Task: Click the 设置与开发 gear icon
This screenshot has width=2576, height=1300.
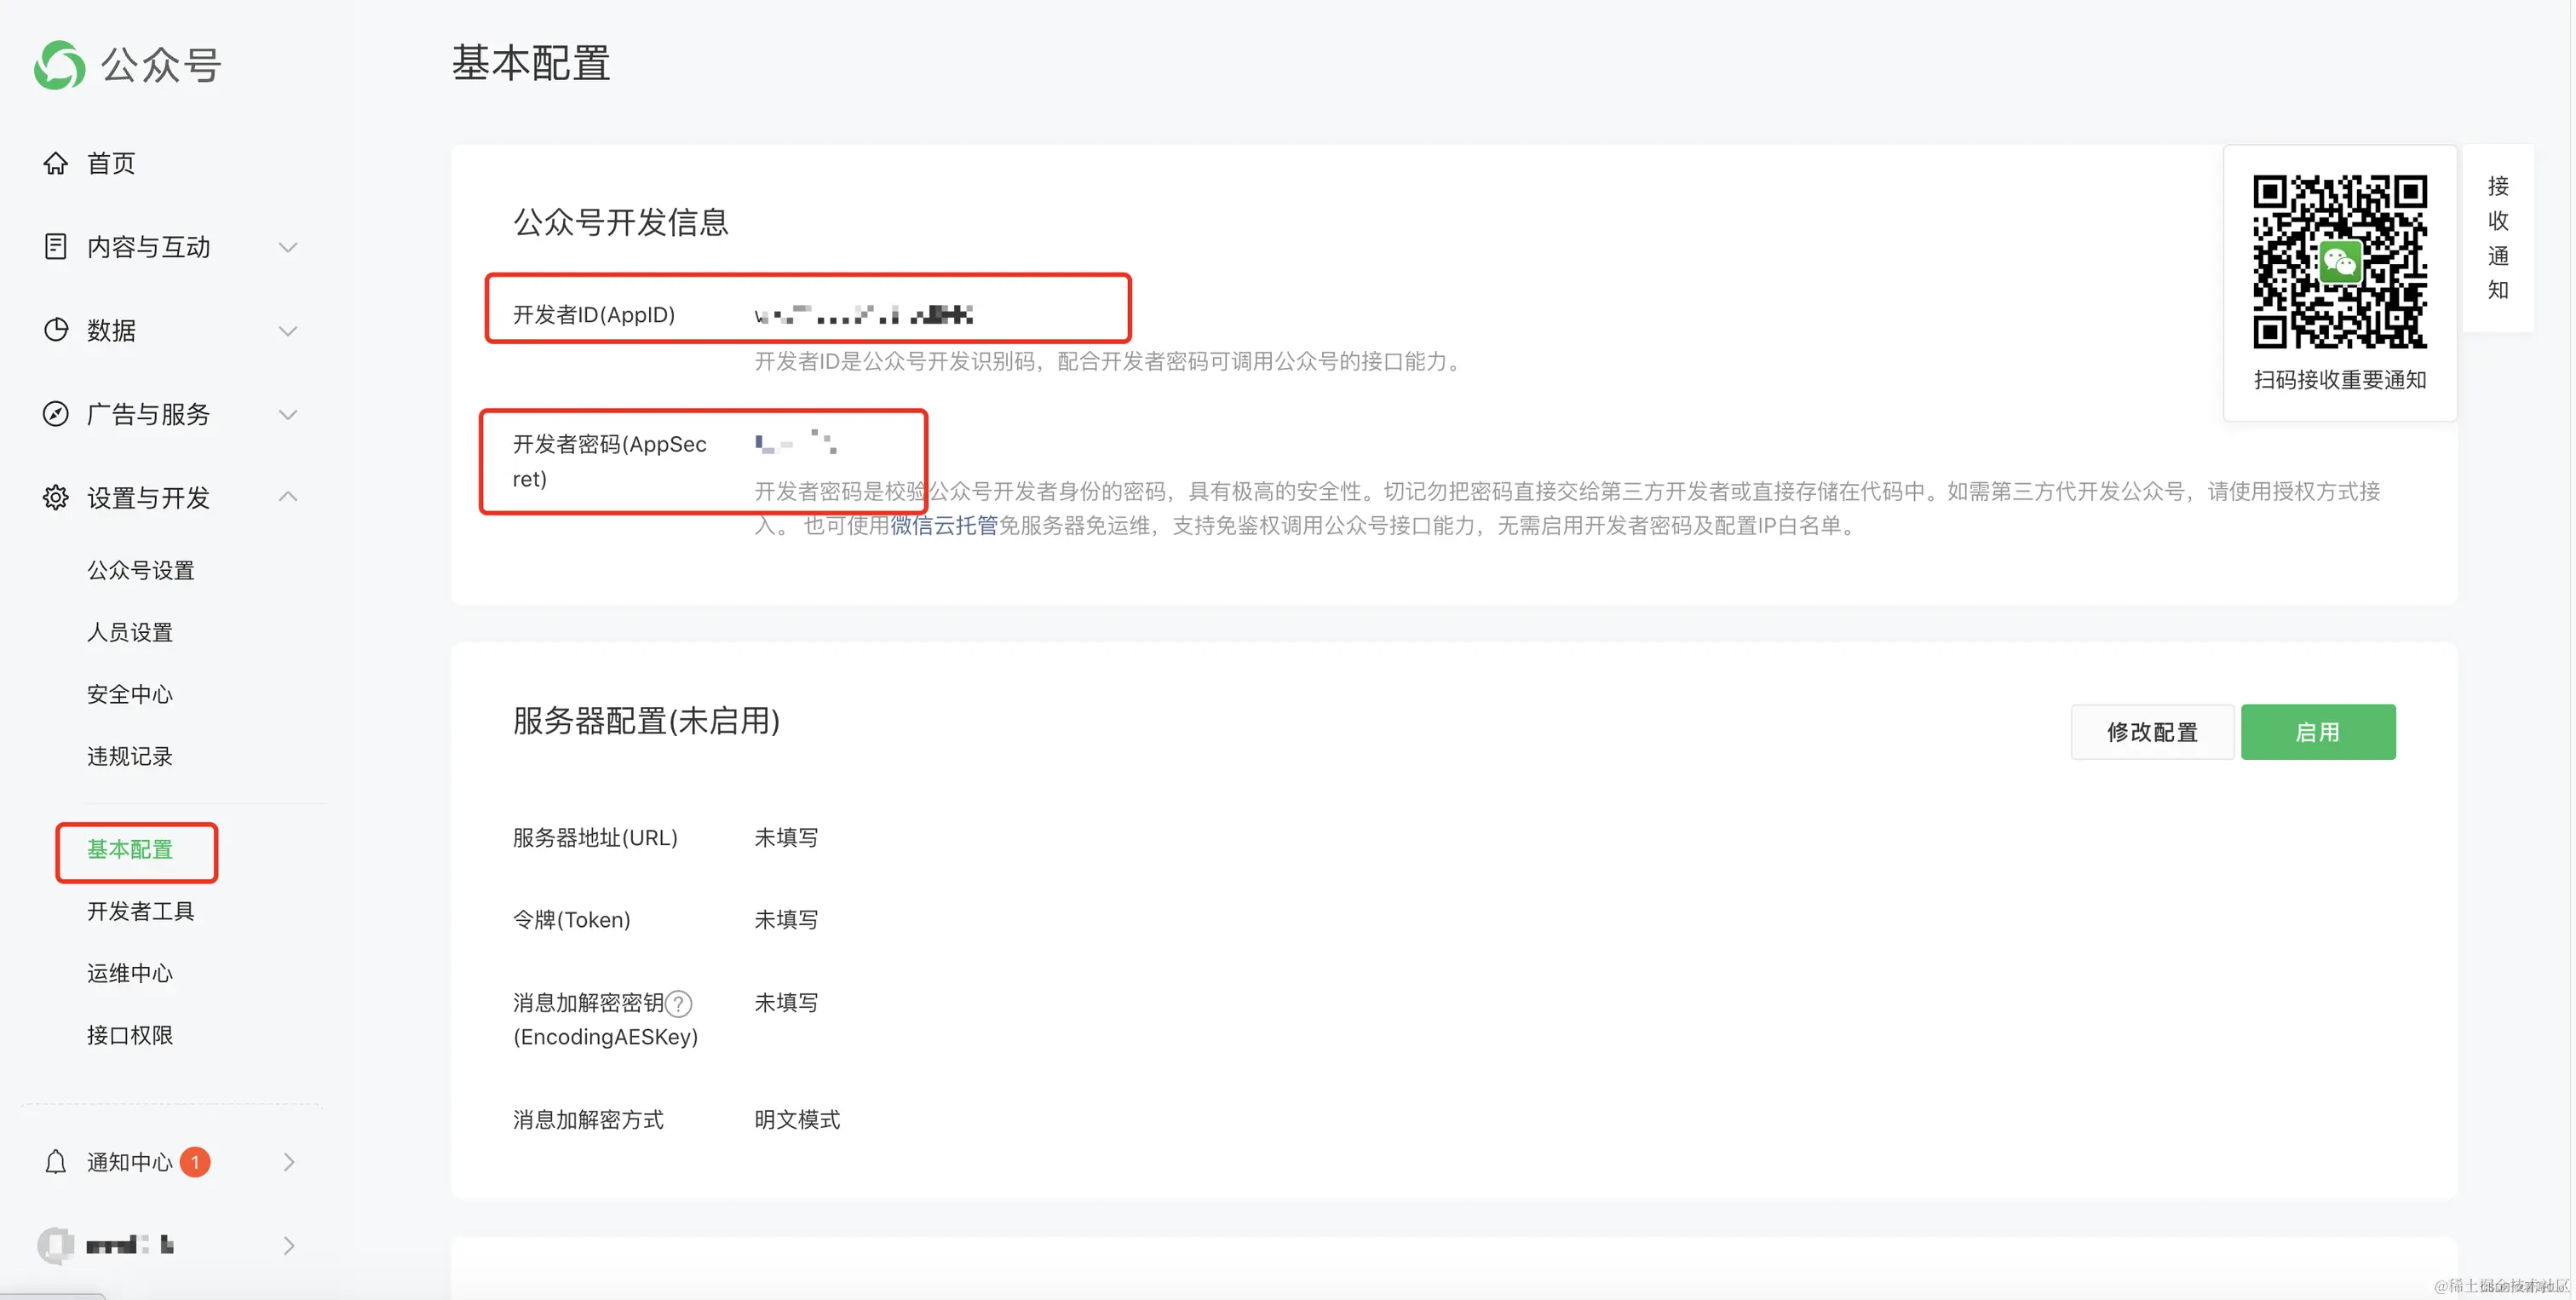Action: click(x=57, y=497)
